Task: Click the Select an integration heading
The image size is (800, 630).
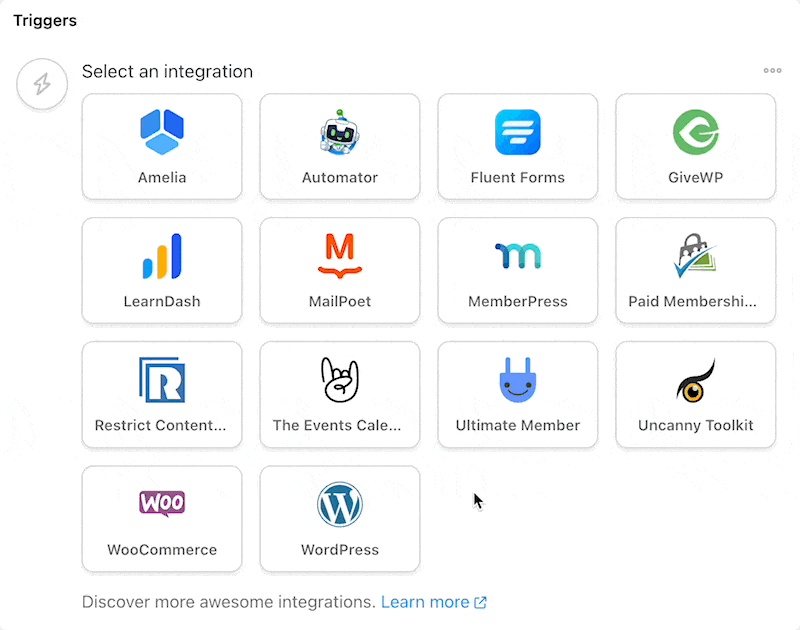Action: (167, 71)
